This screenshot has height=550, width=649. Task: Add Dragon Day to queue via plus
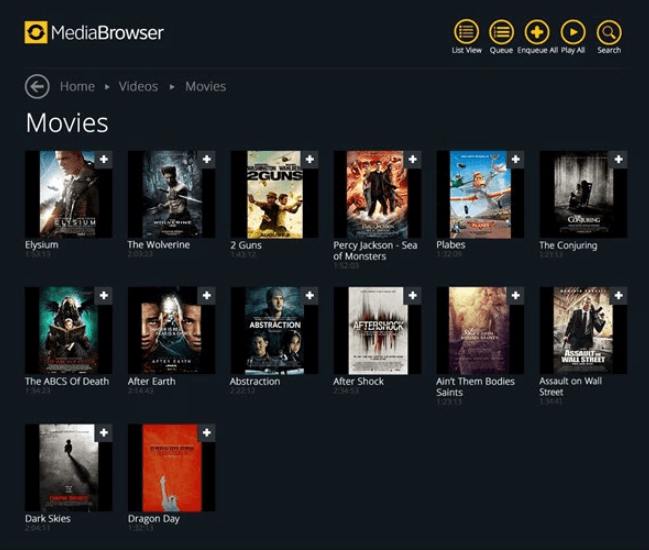pos(207,432)
